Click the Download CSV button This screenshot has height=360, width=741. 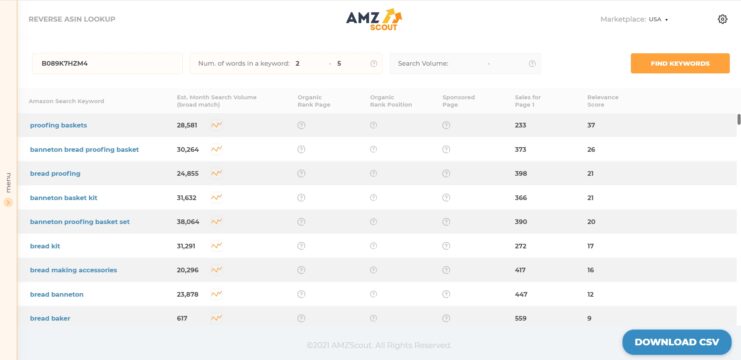(x=677, y=342)
